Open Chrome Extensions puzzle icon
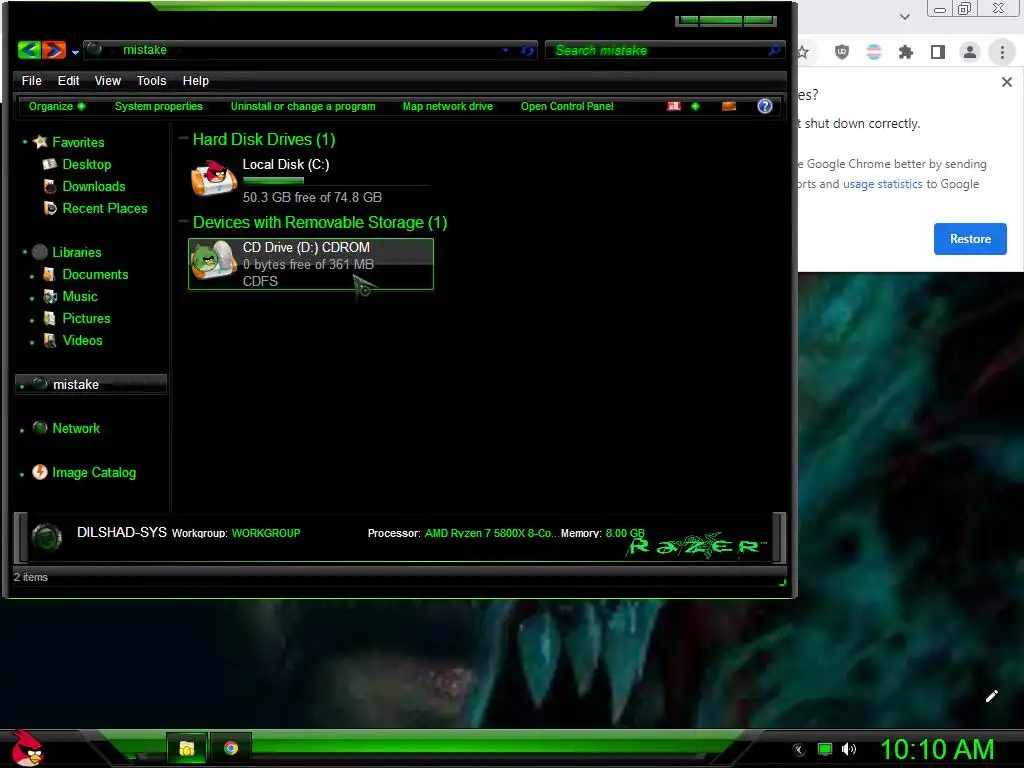The height and width of the screenshot is (768, 1024). tap(905, 52)
